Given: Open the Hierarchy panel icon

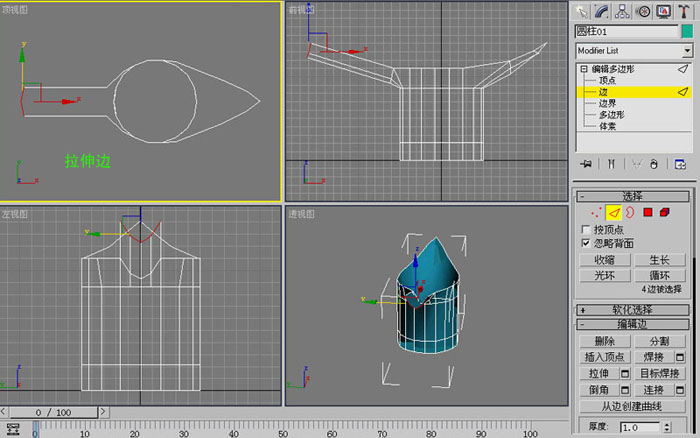Looking at the screenshot, I should point(622,12).
